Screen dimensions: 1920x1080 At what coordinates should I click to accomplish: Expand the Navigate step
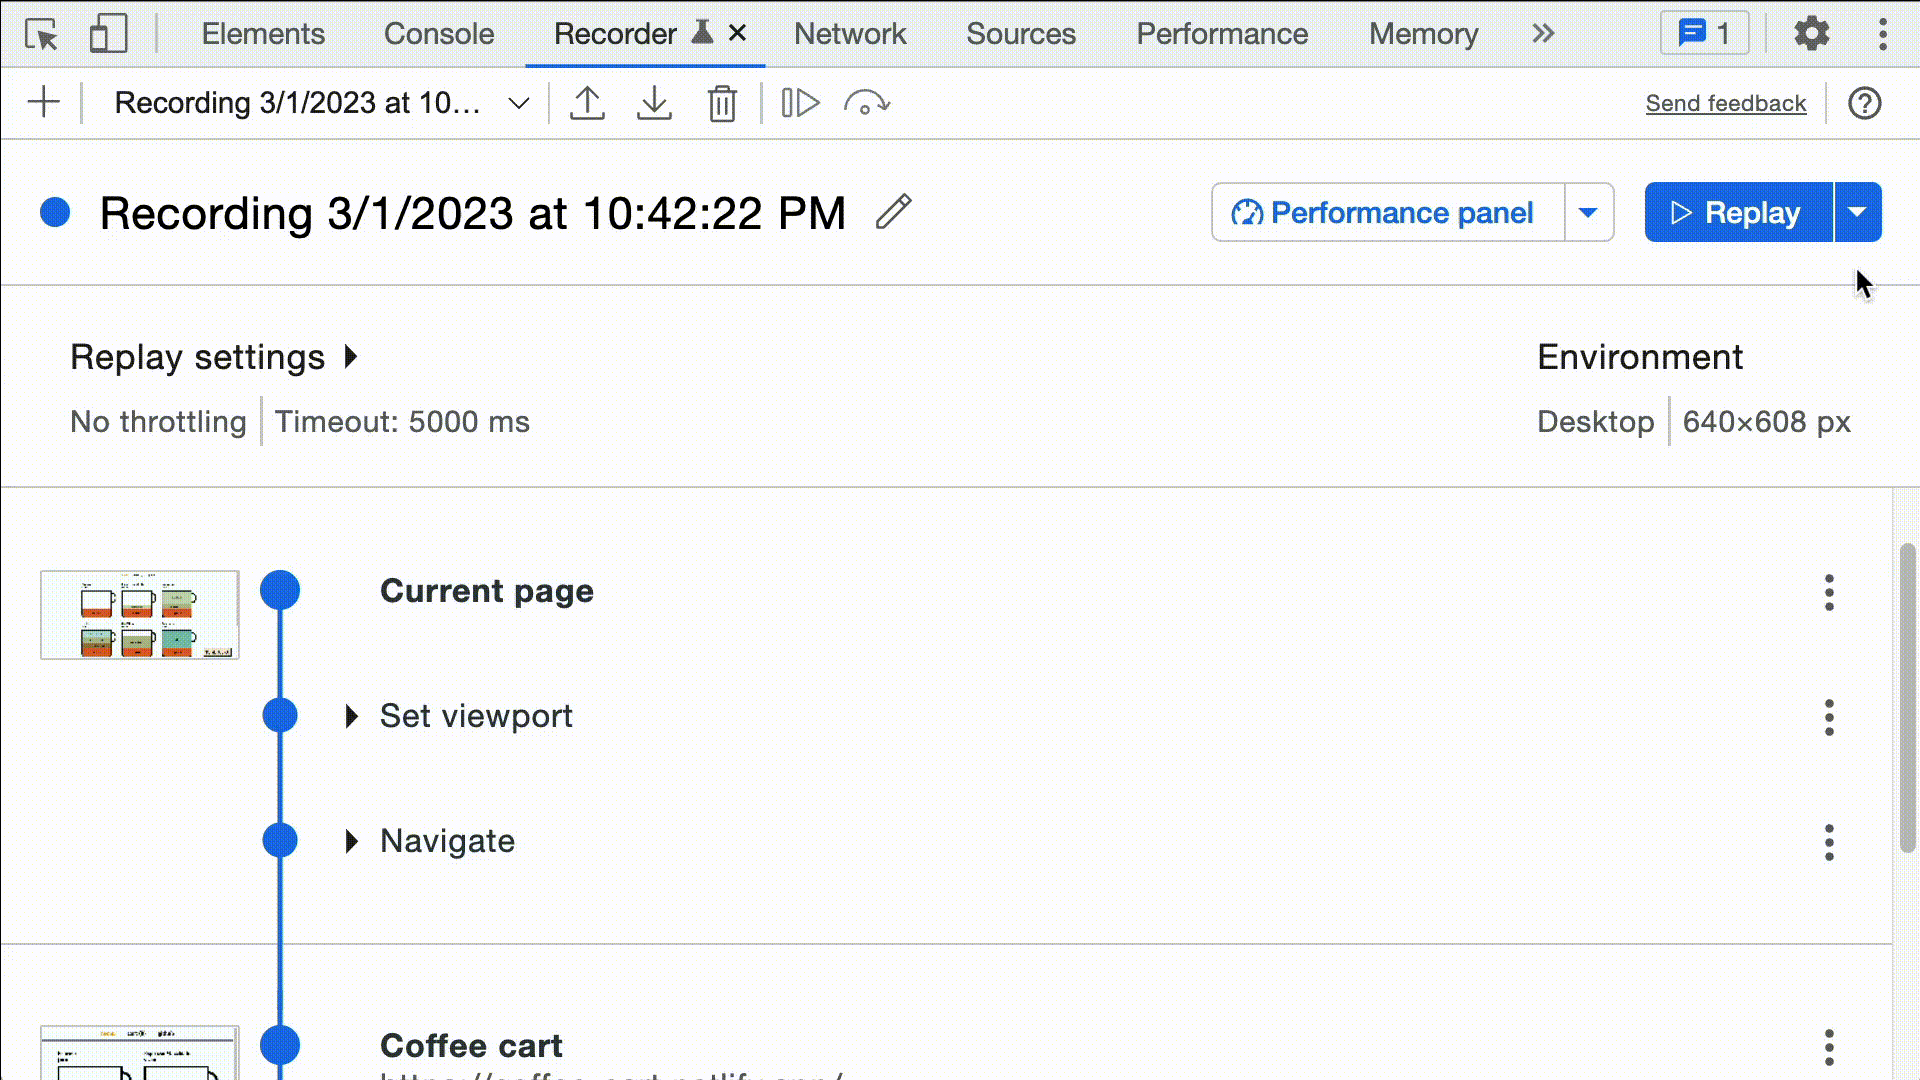351,840
